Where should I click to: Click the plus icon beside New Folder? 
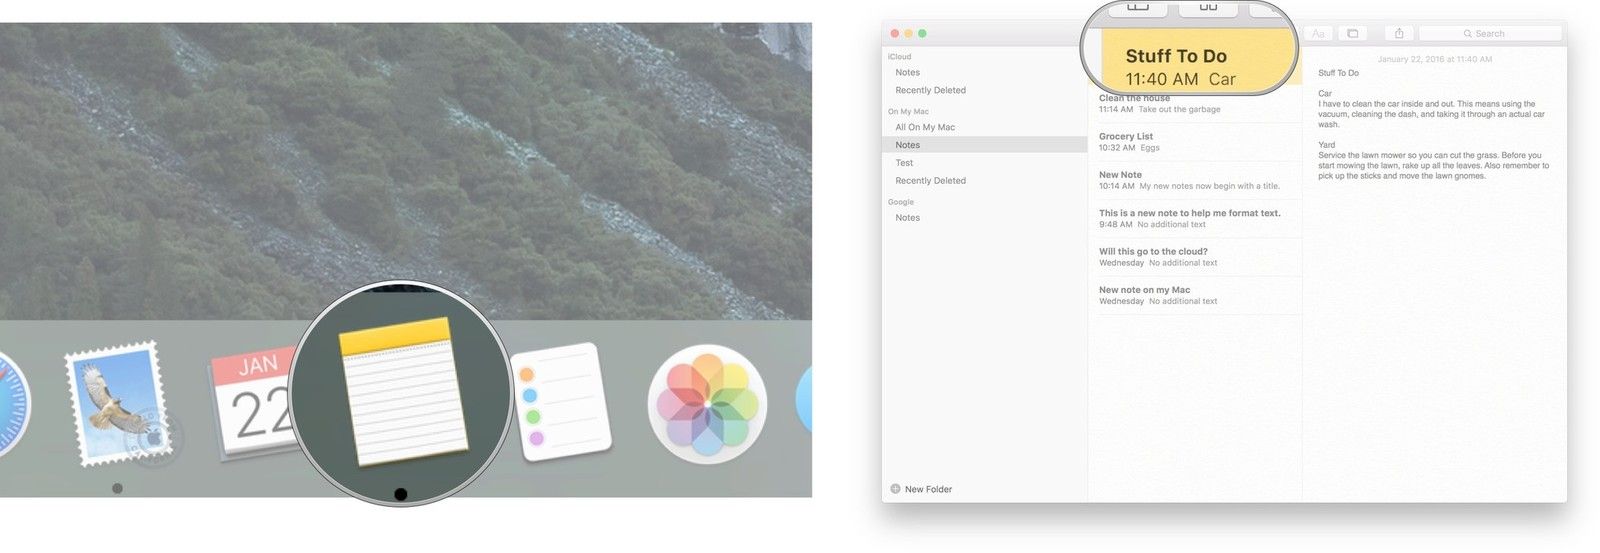point(895,489)
